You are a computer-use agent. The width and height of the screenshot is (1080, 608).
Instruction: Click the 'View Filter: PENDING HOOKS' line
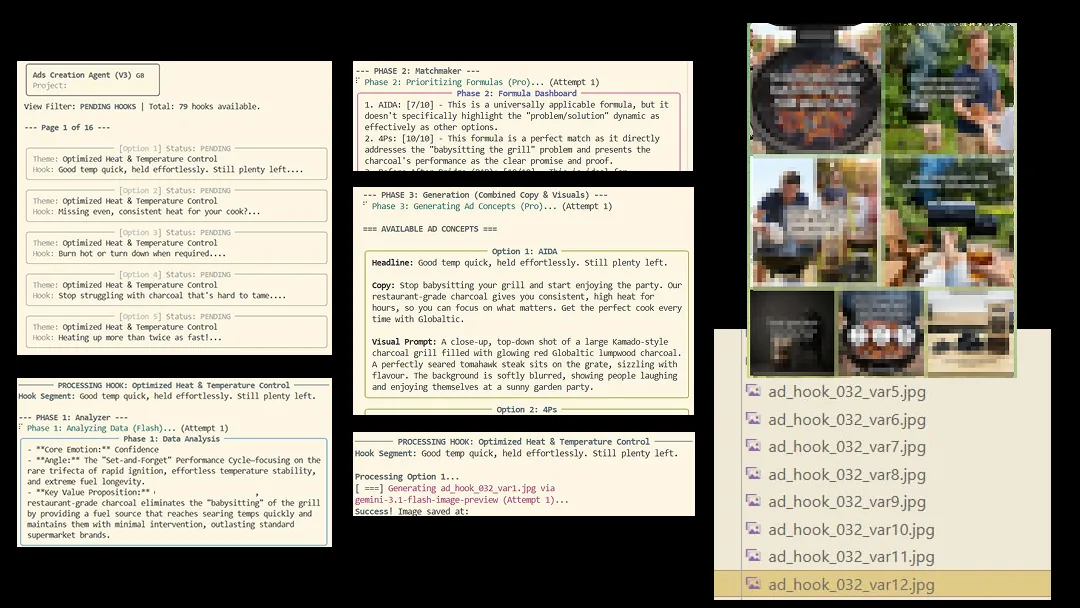pos(142,107)
